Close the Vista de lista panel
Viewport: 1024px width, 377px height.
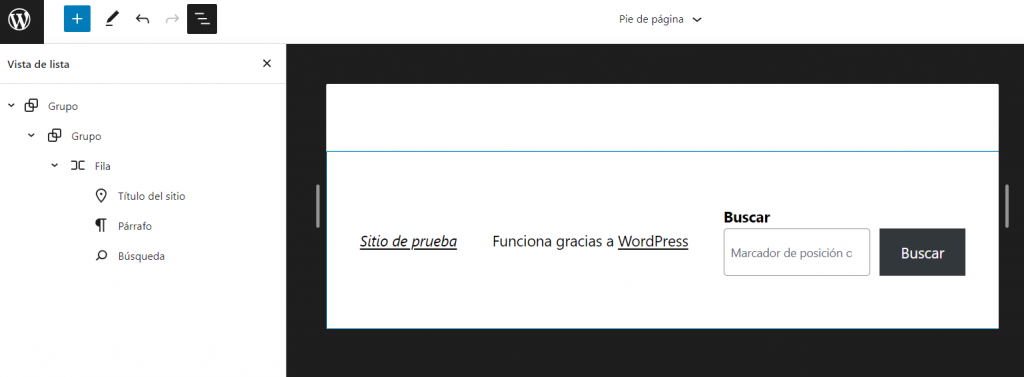266,63
